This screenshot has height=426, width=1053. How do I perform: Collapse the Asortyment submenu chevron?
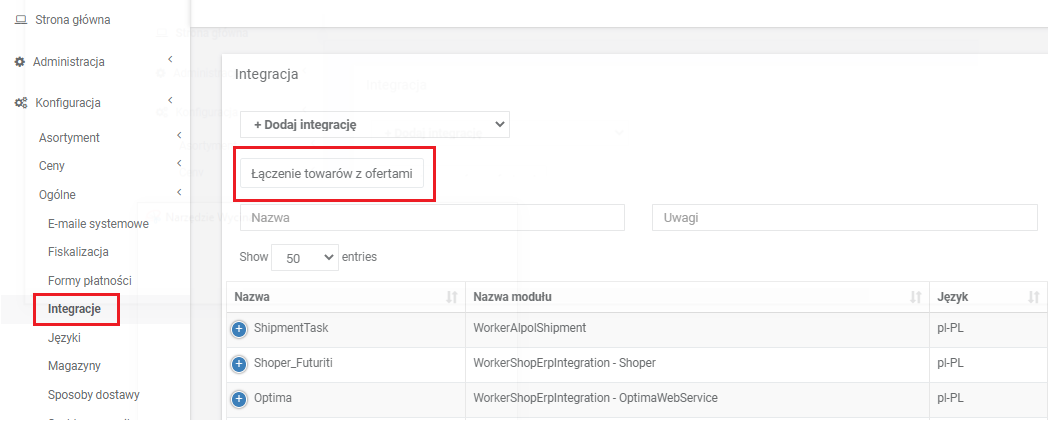coord(178,136)
